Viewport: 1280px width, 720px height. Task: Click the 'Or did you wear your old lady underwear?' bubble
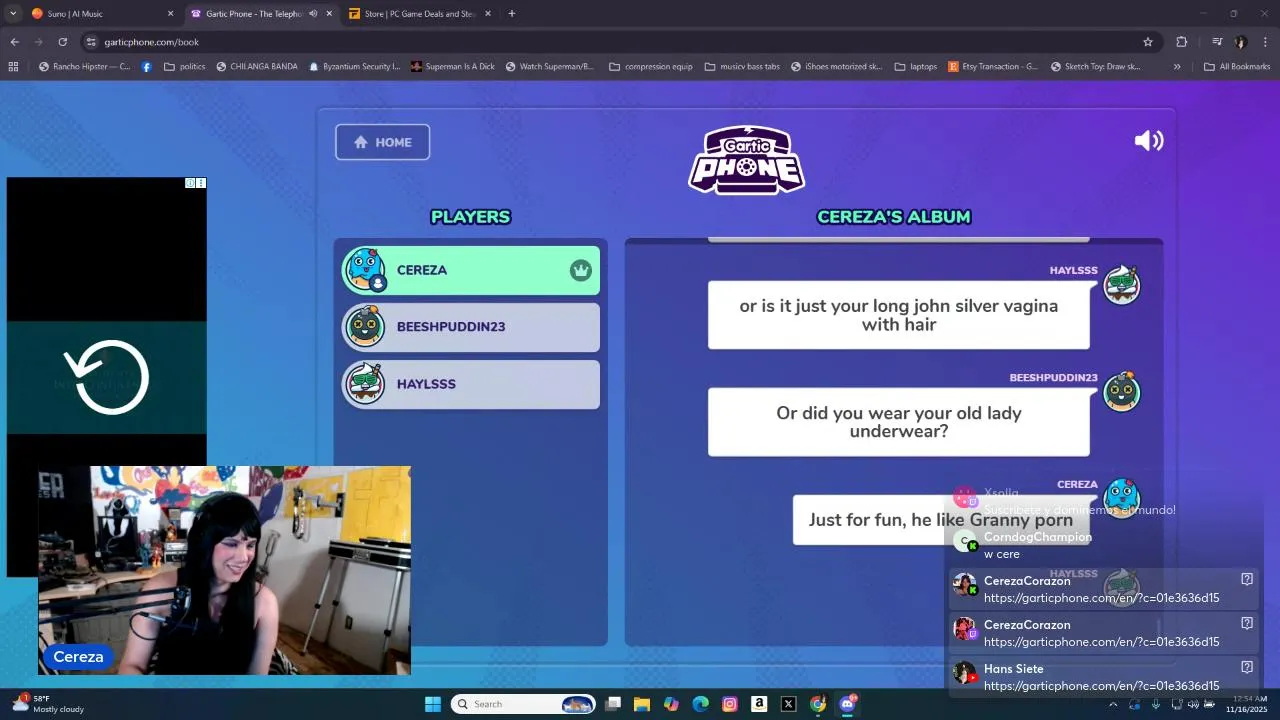898,422
